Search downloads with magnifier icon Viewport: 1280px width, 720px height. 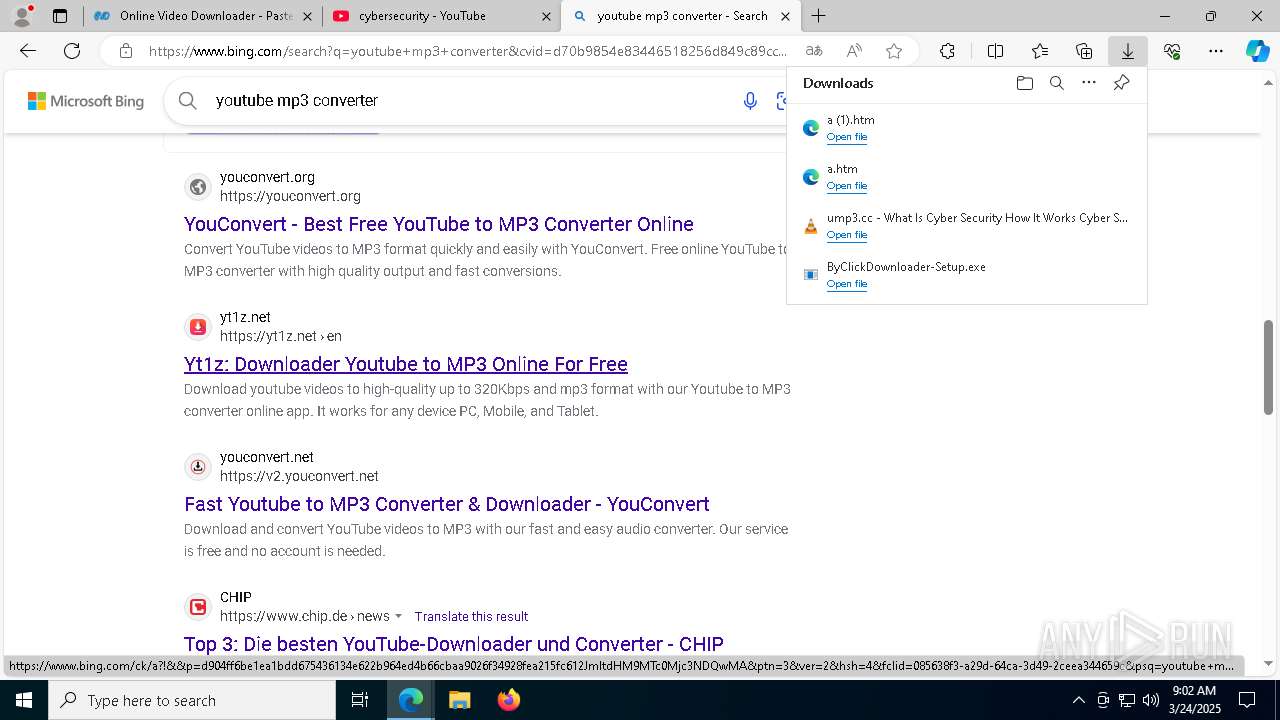(x=1056, y=83)
